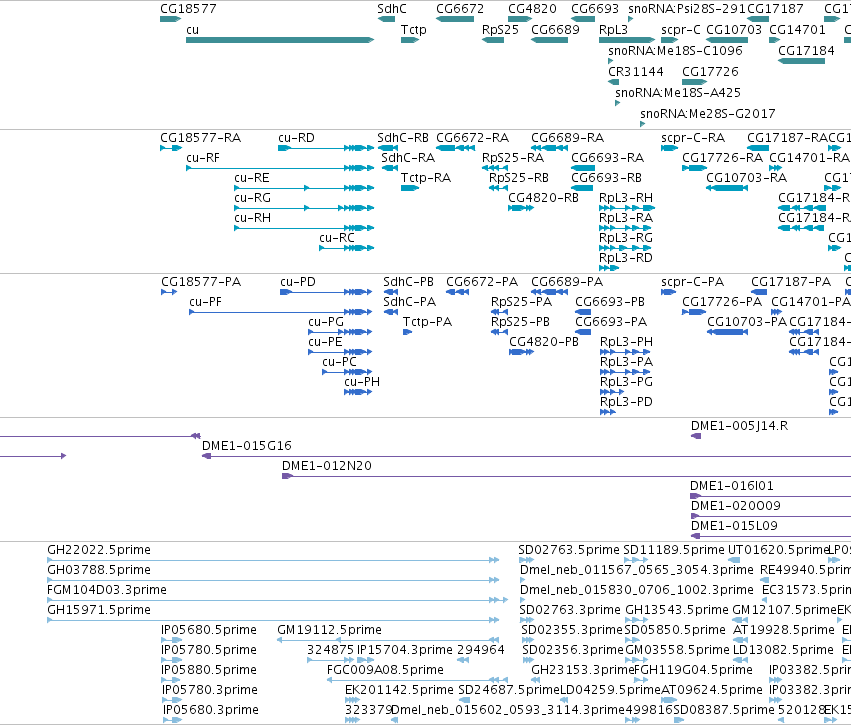Select the GH03788.5prime EST label
The image size is (851, 725).
click(99, 570)
